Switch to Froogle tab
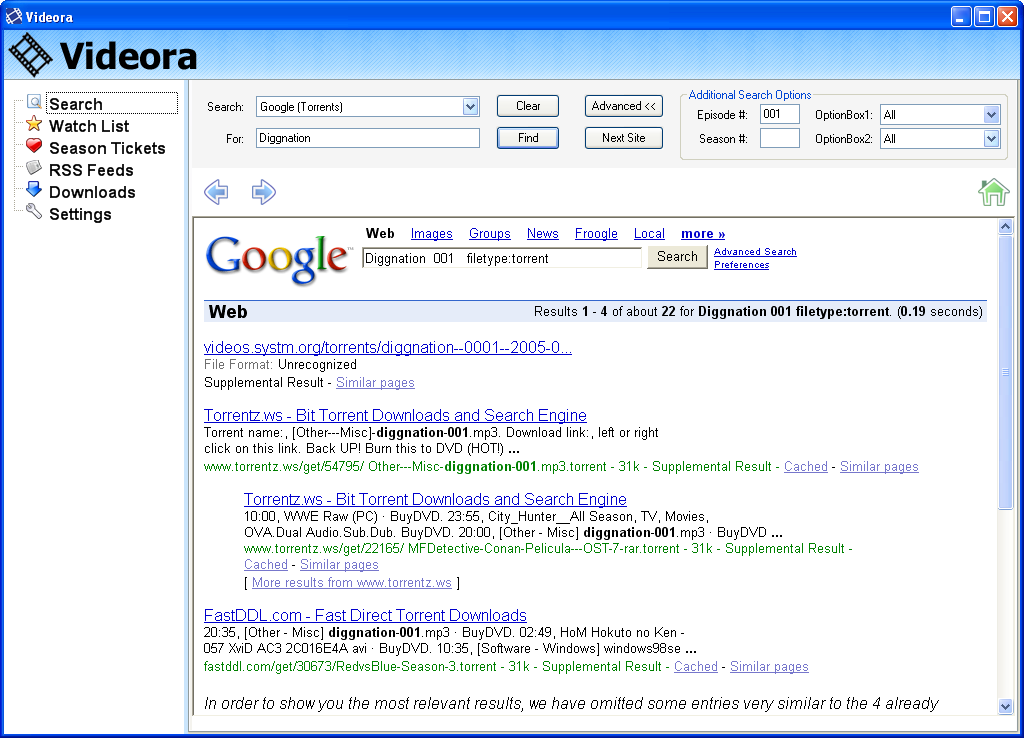1024x738 pixels. [596, 234]
